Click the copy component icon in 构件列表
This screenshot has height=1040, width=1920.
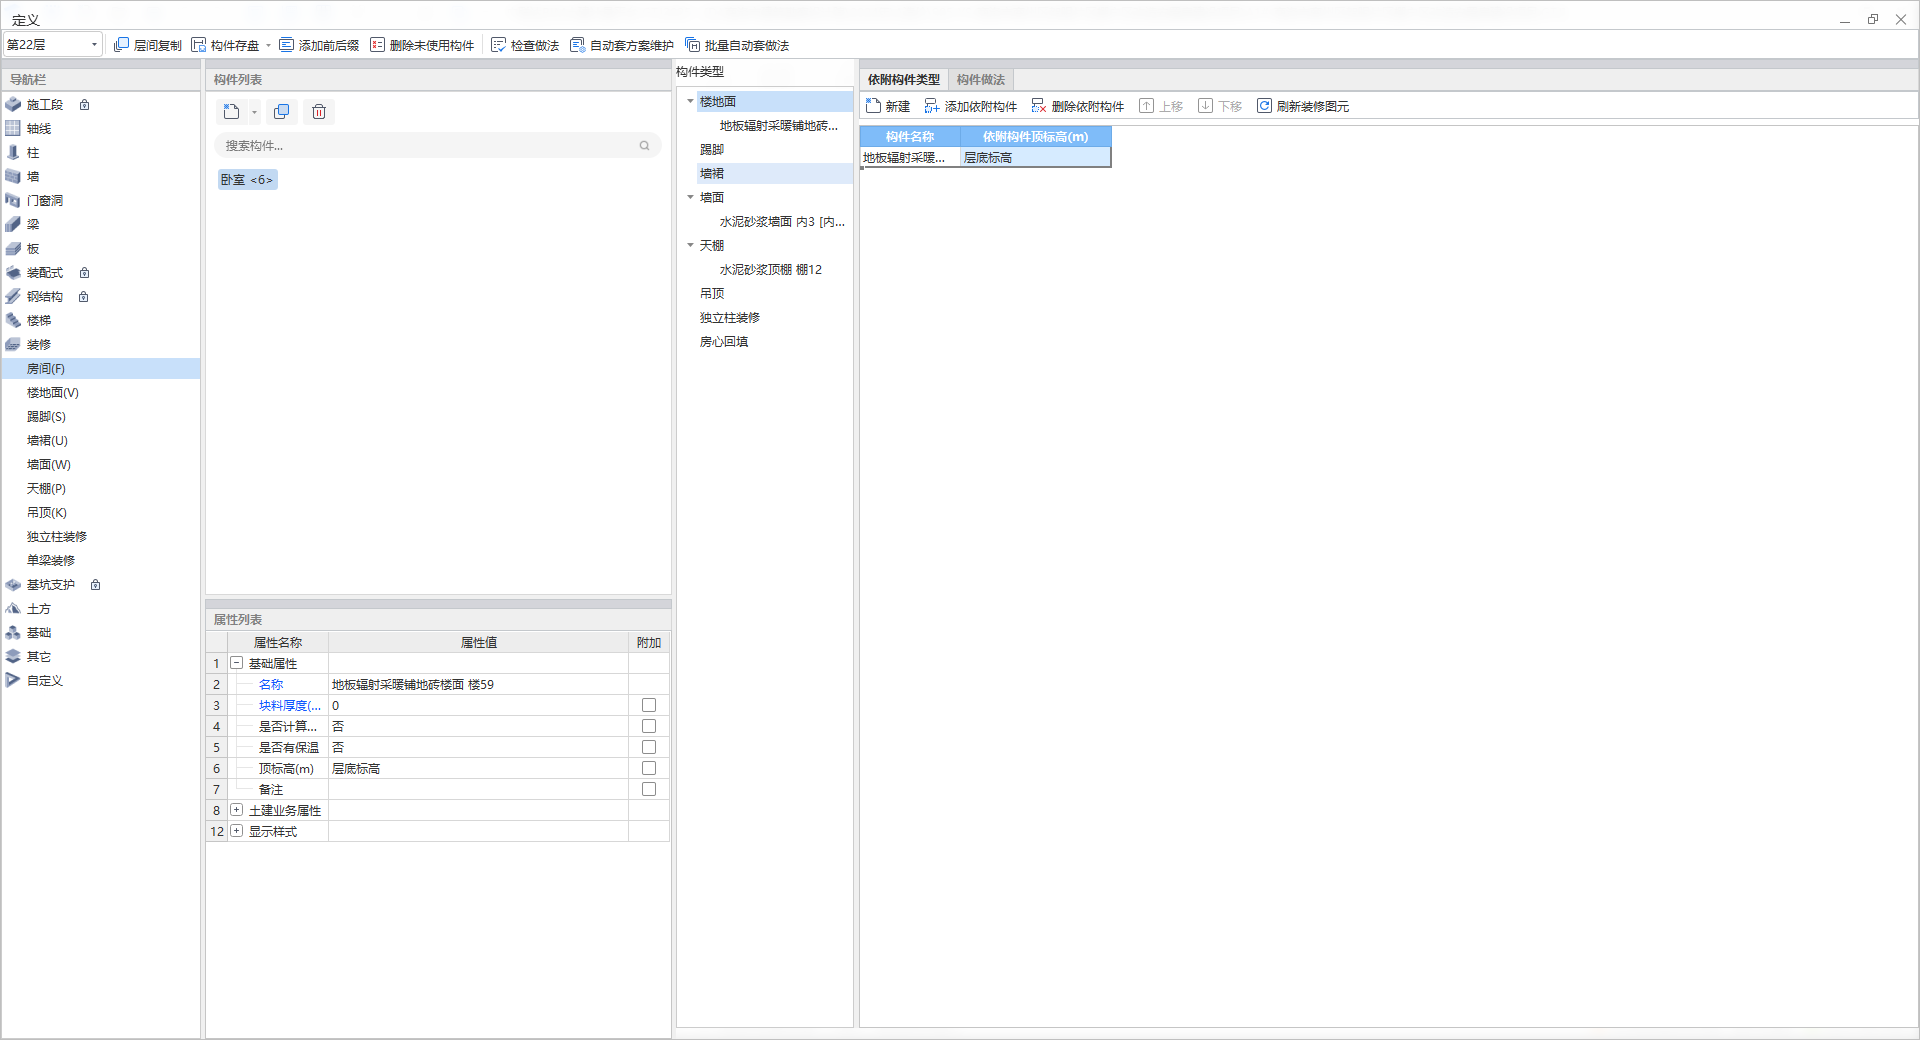(x=282, y=112)
